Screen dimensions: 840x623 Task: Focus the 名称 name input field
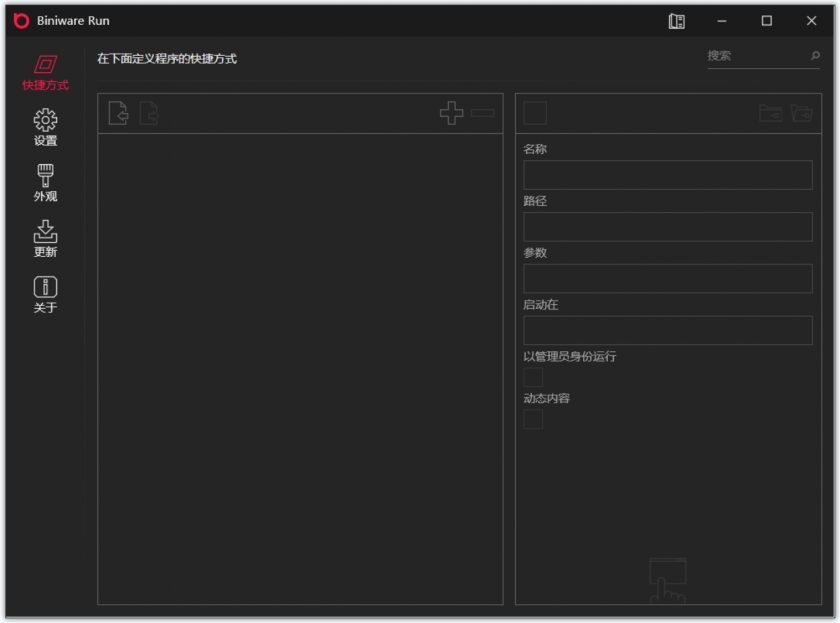tap(667, 175)
